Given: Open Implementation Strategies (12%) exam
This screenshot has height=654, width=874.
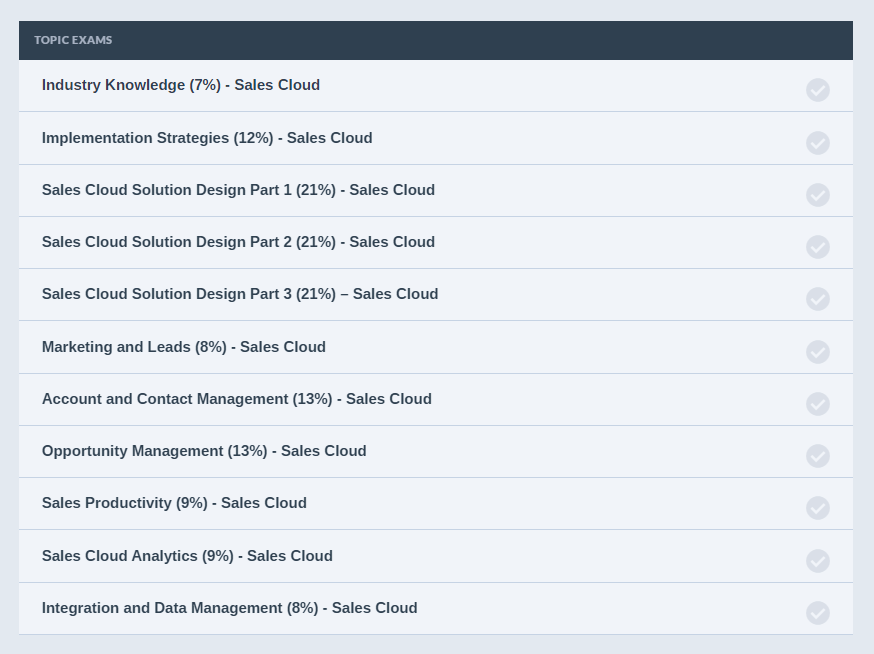Looking at the screenshot, I should pos(207,138).
